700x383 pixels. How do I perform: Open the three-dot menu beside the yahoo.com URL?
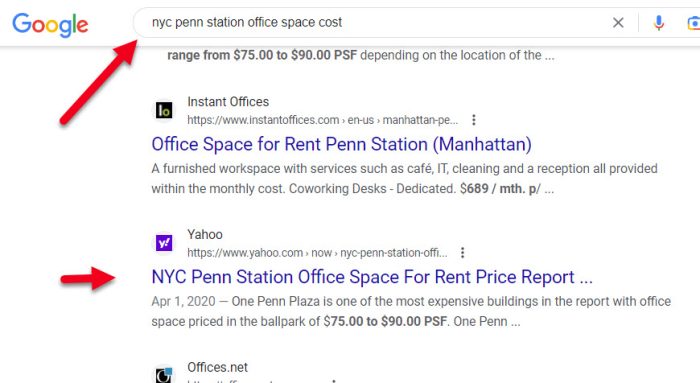point(462,253)
